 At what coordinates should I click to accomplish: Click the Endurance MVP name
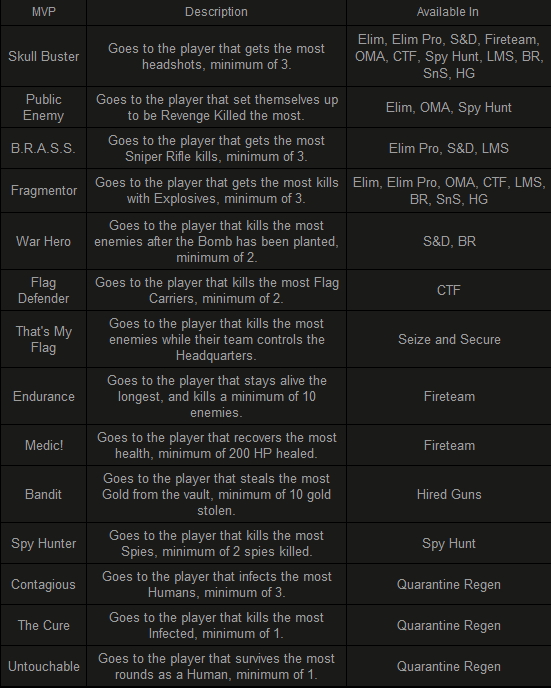tap(43, 396)
